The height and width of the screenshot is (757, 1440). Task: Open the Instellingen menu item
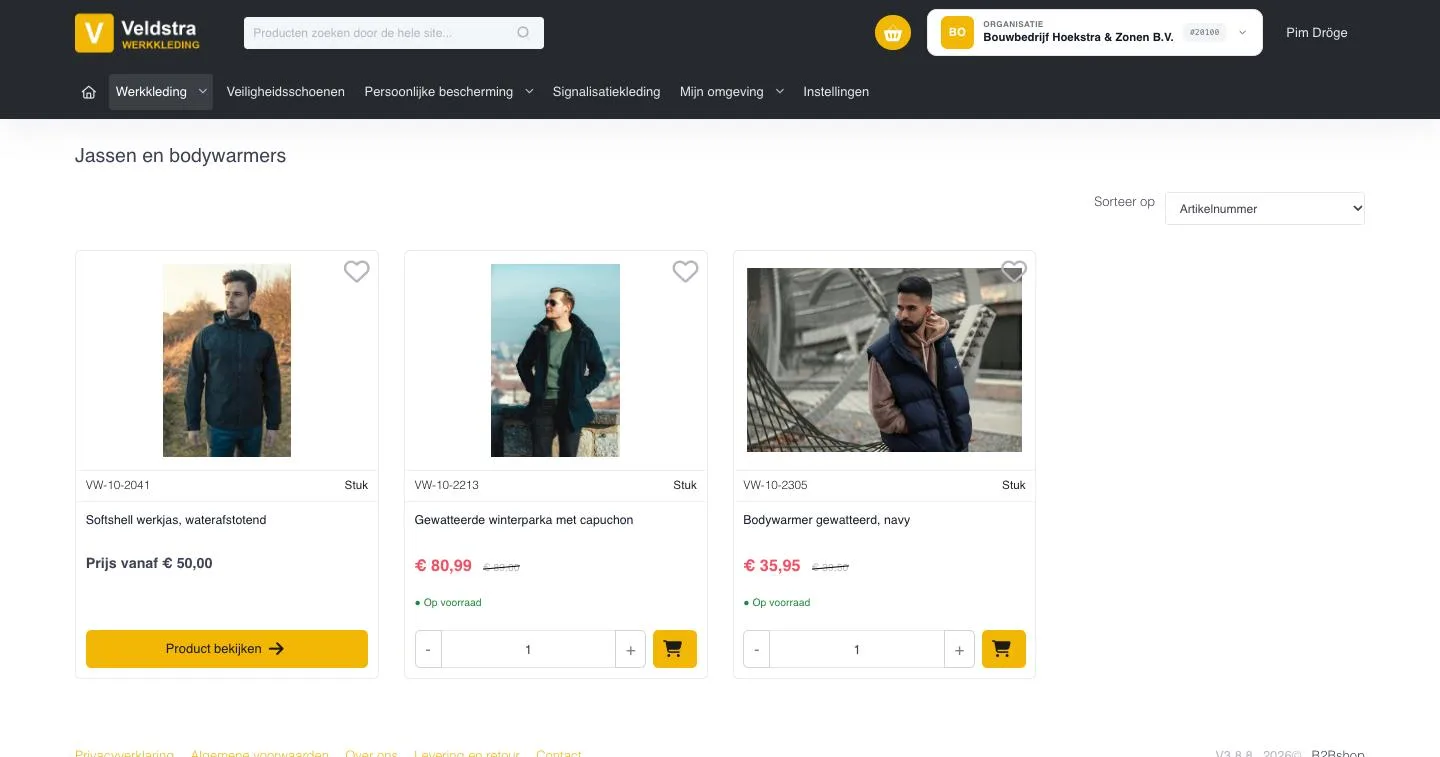[836, 92]
